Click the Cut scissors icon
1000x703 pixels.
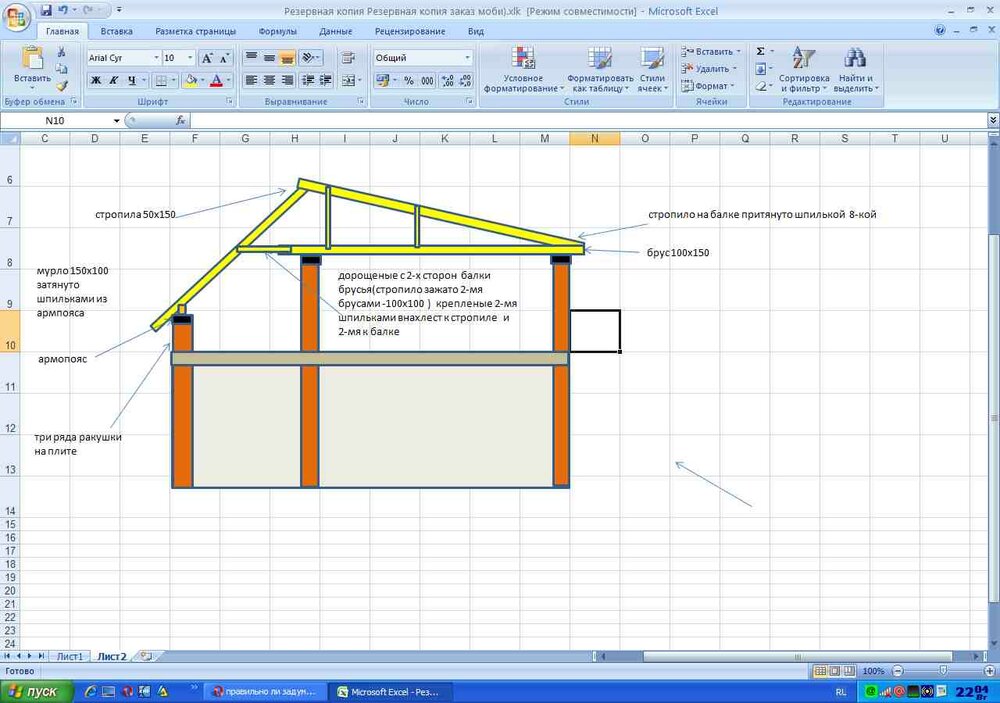point(61,52)
